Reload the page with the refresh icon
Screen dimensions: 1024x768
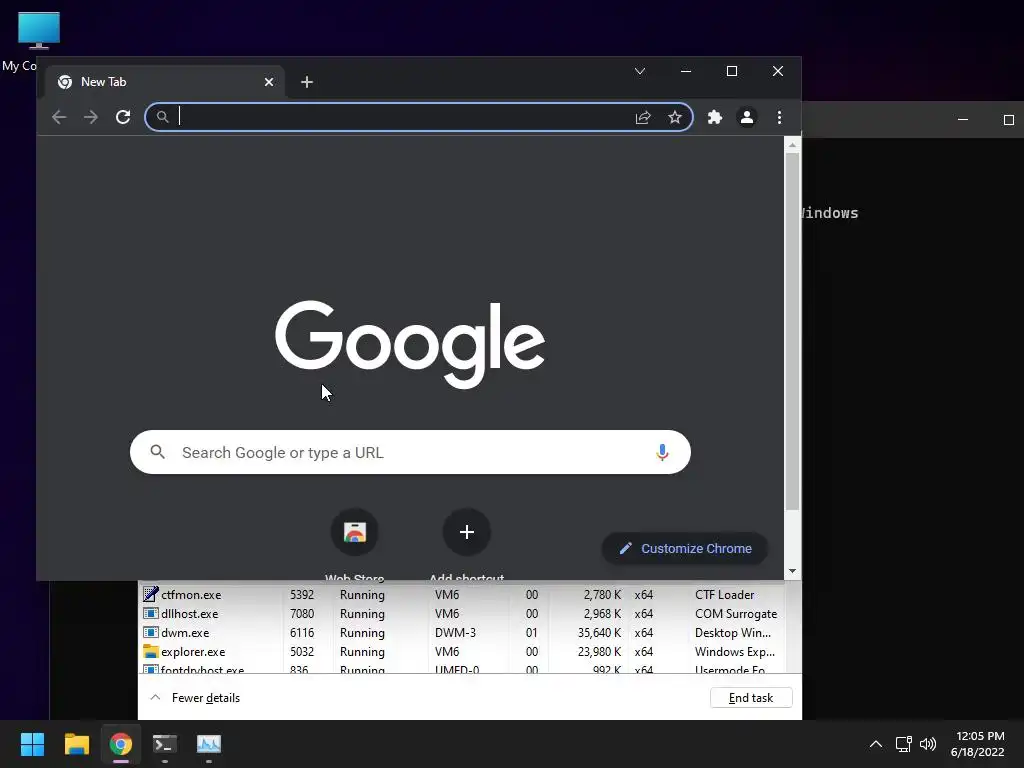coord(123,117)
